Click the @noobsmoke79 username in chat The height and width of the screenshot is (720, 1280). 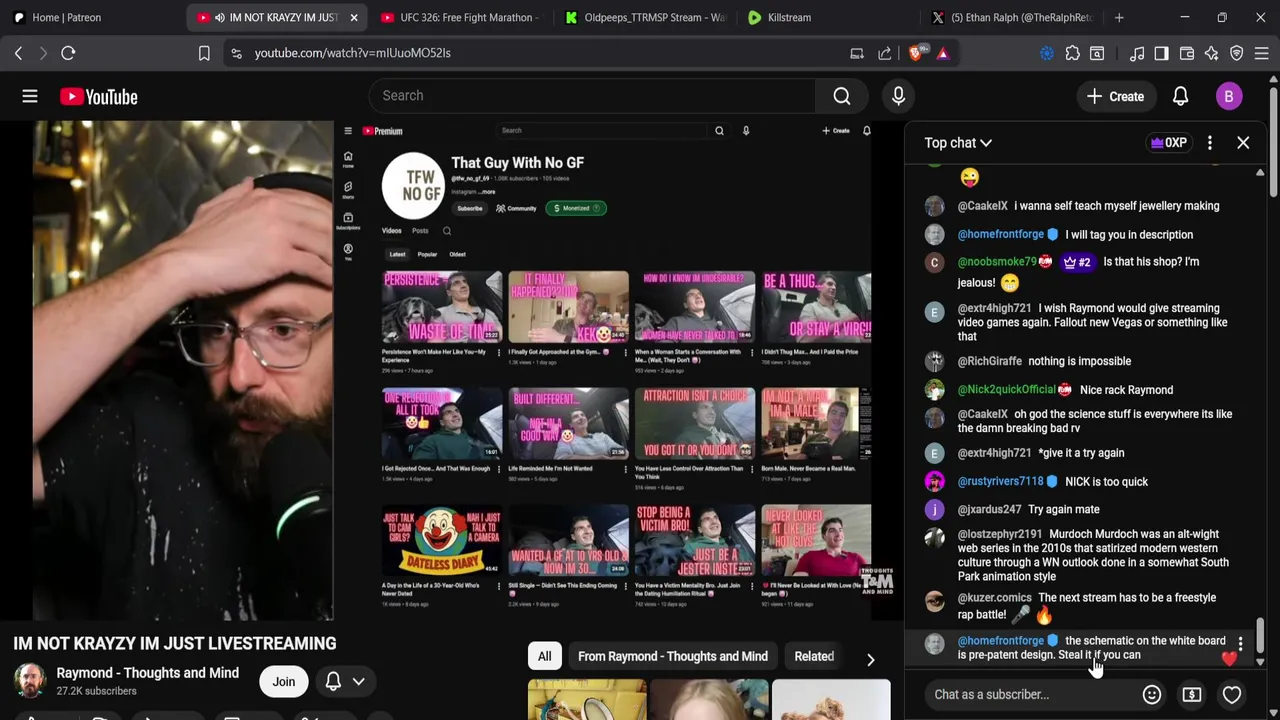[x=996, y=262]
